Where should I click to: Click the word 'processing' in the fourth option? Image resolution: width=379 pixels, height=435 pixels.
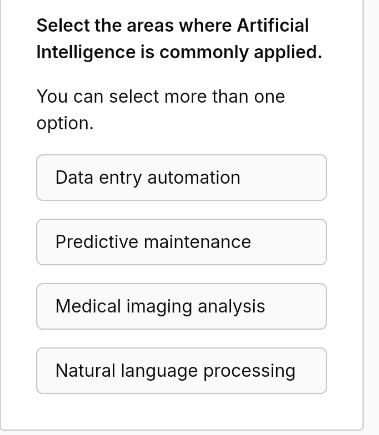pyautogui.click(x=249, y=371)
